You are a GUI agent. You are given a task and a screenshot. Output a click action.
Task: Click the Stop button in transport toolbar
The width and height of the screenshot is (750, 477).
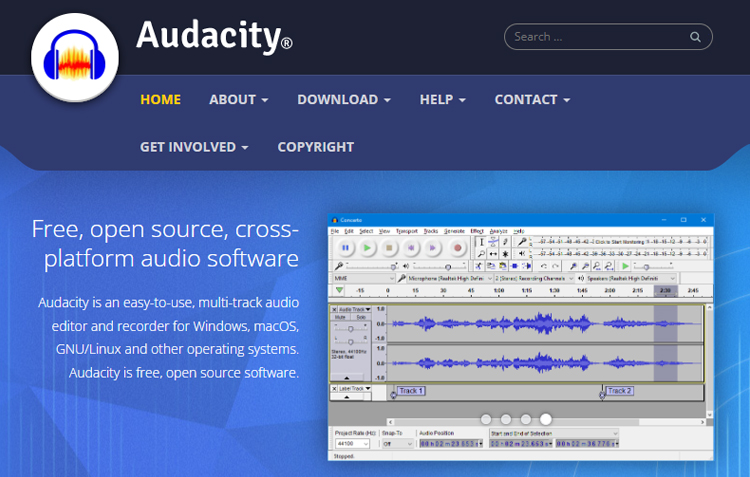pos(389,248)
